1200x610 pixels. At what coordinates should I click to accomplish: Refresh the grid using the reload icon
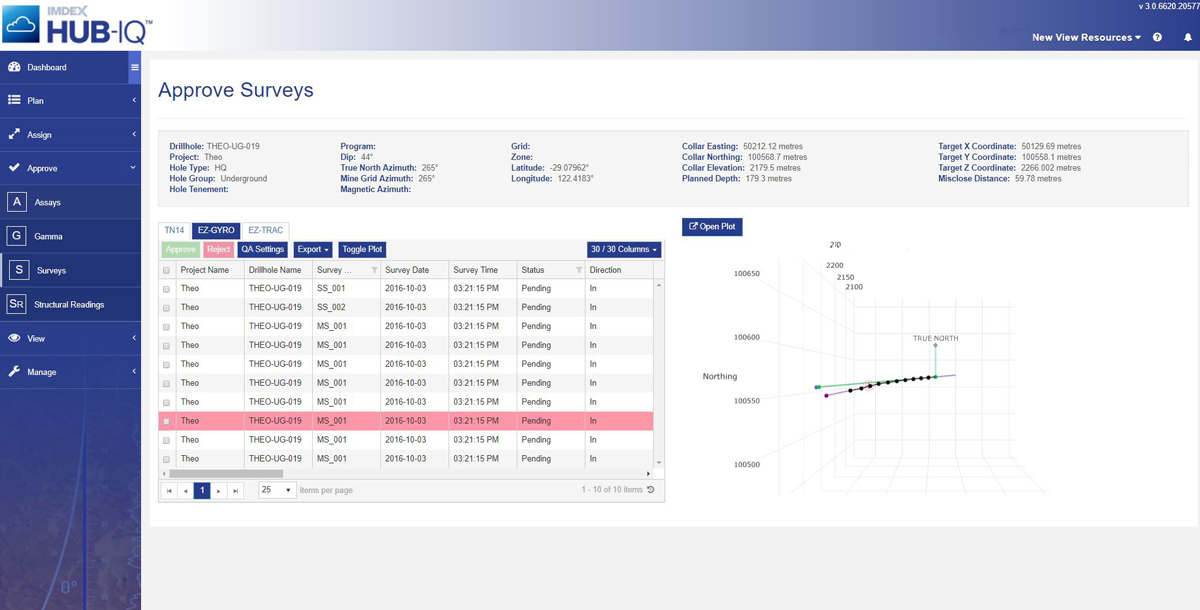point(651,490)
